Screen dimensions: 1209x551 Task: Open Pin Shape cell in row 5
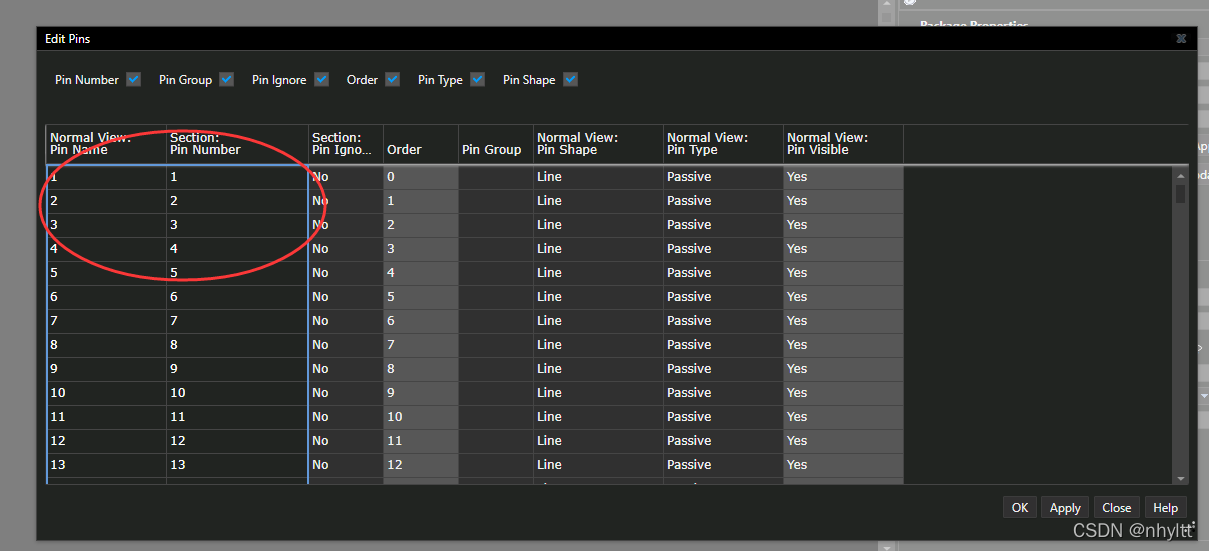click(x=597, y=273)
